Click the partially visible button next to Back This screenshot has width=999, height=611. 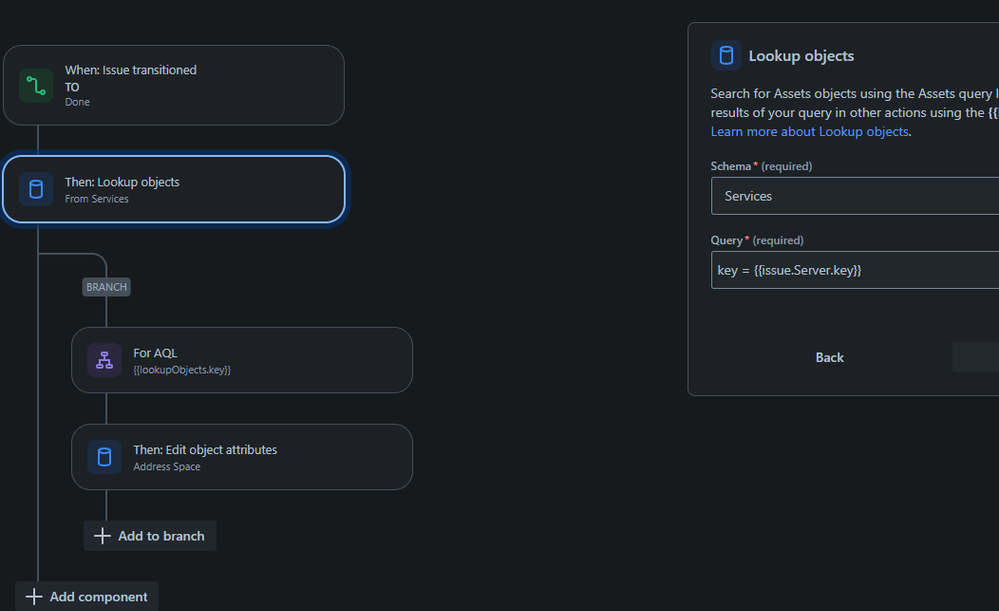click(975, 357)
